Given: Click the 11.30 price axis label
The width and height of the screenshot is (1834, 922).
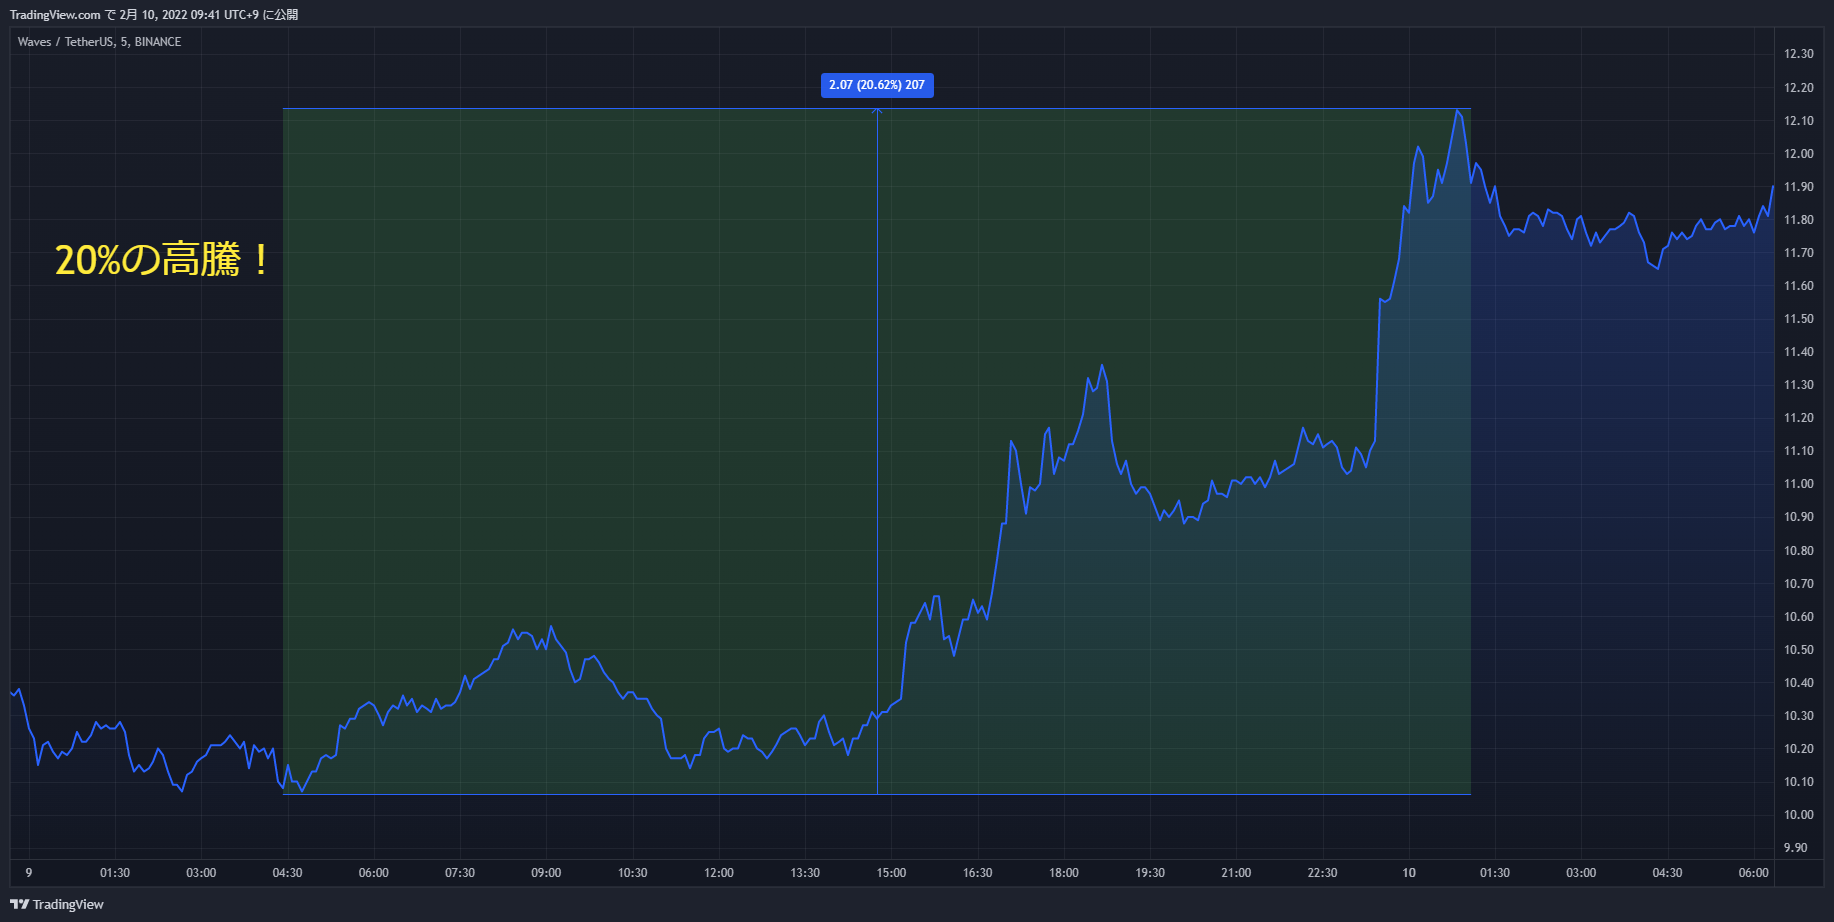Looking at the screenshot, I should [1798, 385].
